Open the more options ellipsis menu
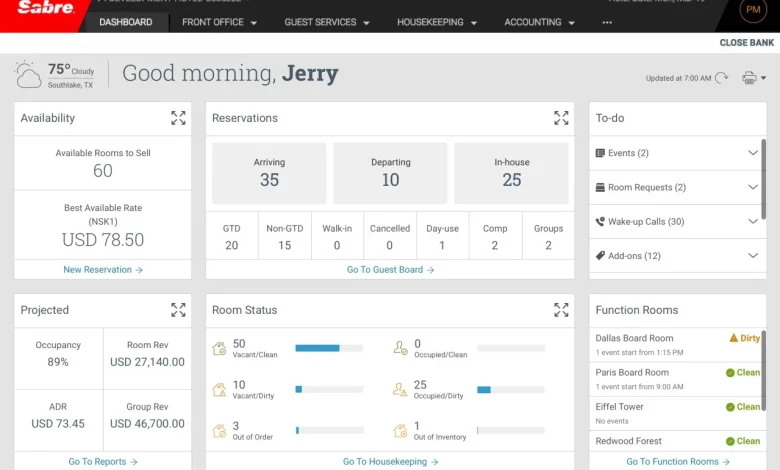Screen dimensions: 780x470 607,22
